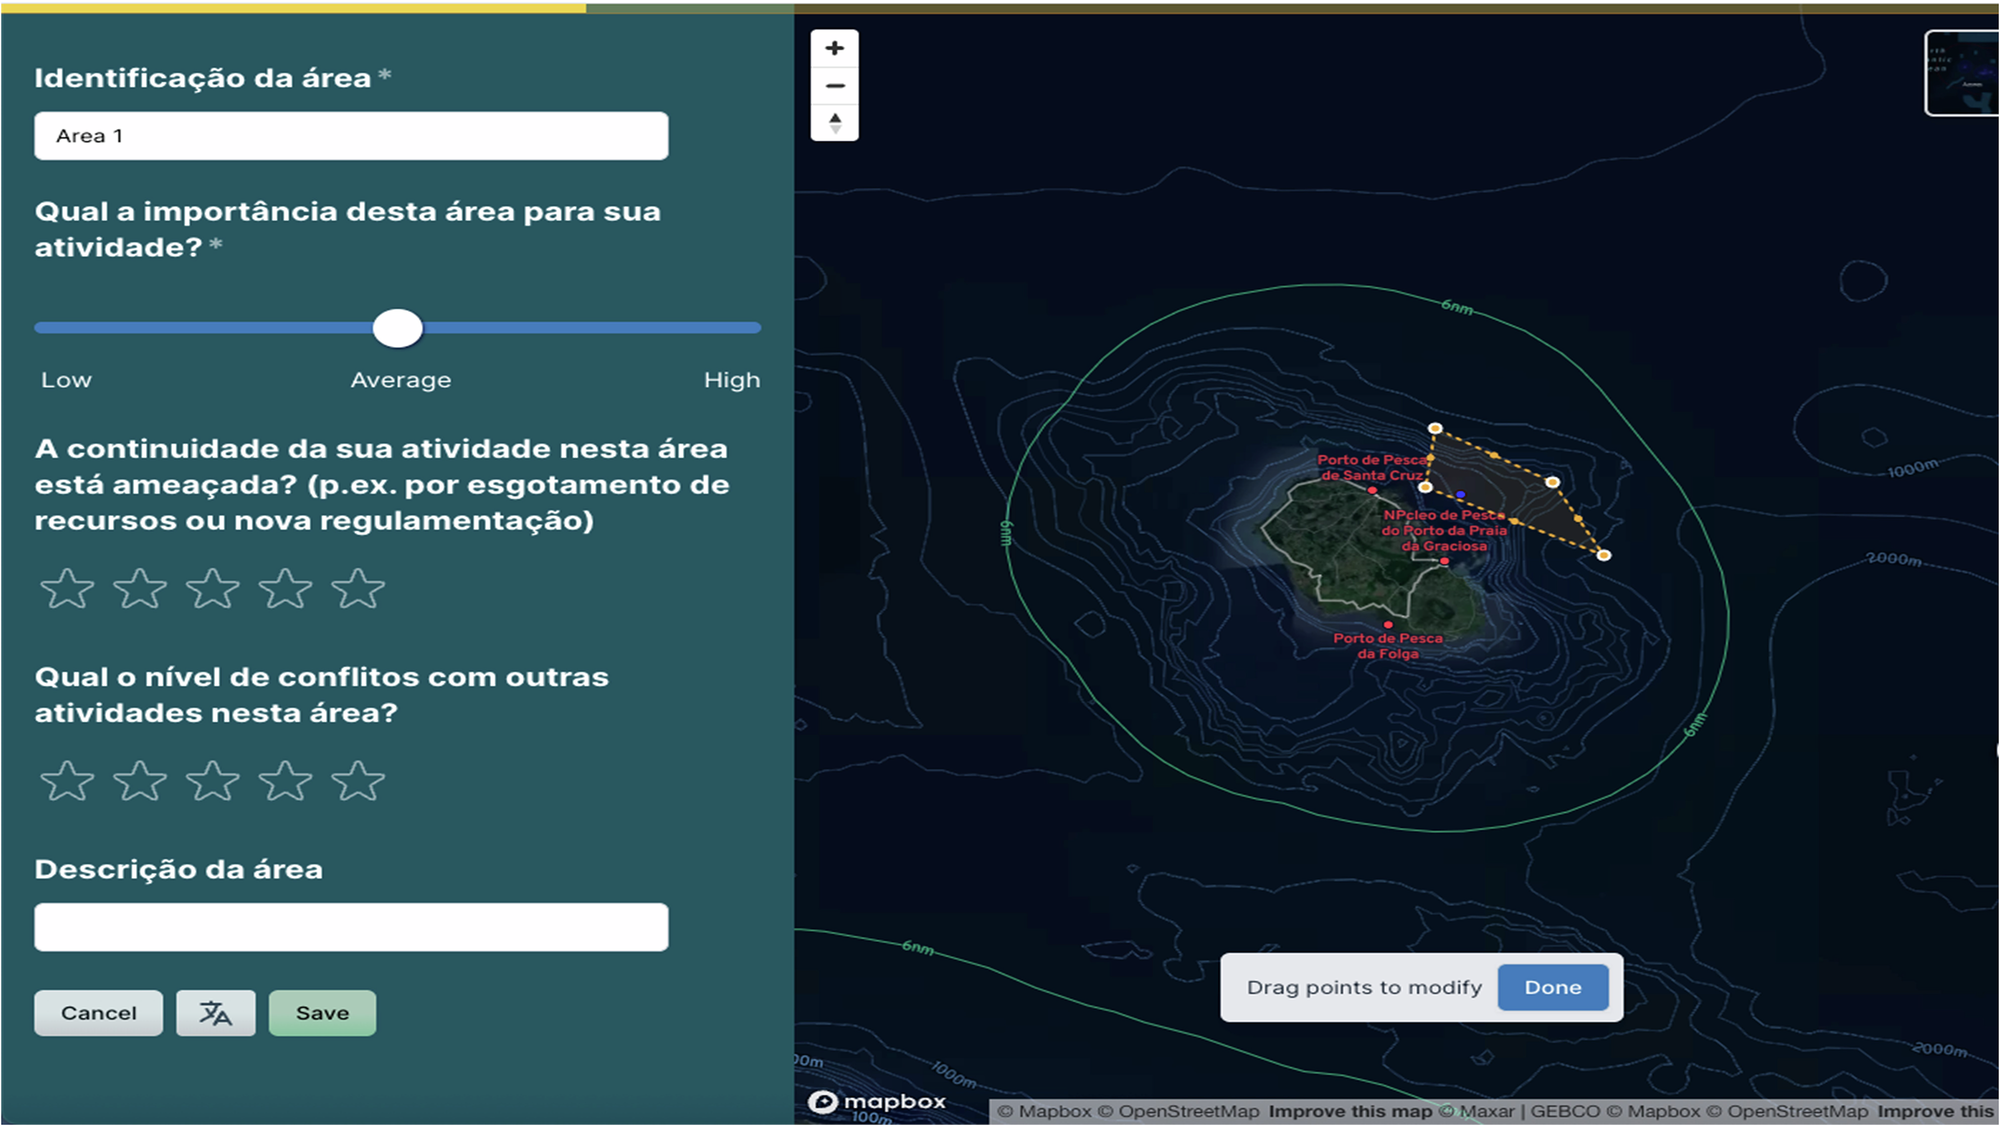This screenshot has height=1126, width=2000.
Task: Click the Improve this map link
Action: point(1349,1111)
